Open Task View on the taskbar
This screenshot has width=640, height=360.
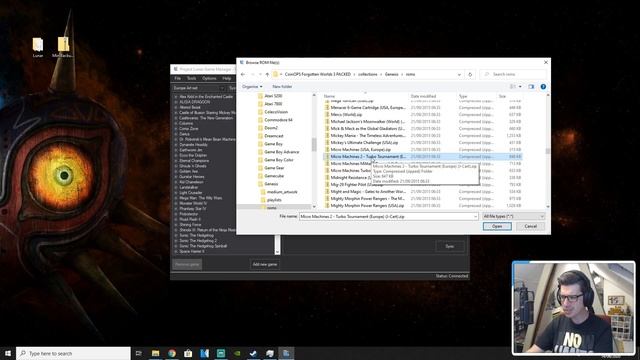(x=139, y=353)
